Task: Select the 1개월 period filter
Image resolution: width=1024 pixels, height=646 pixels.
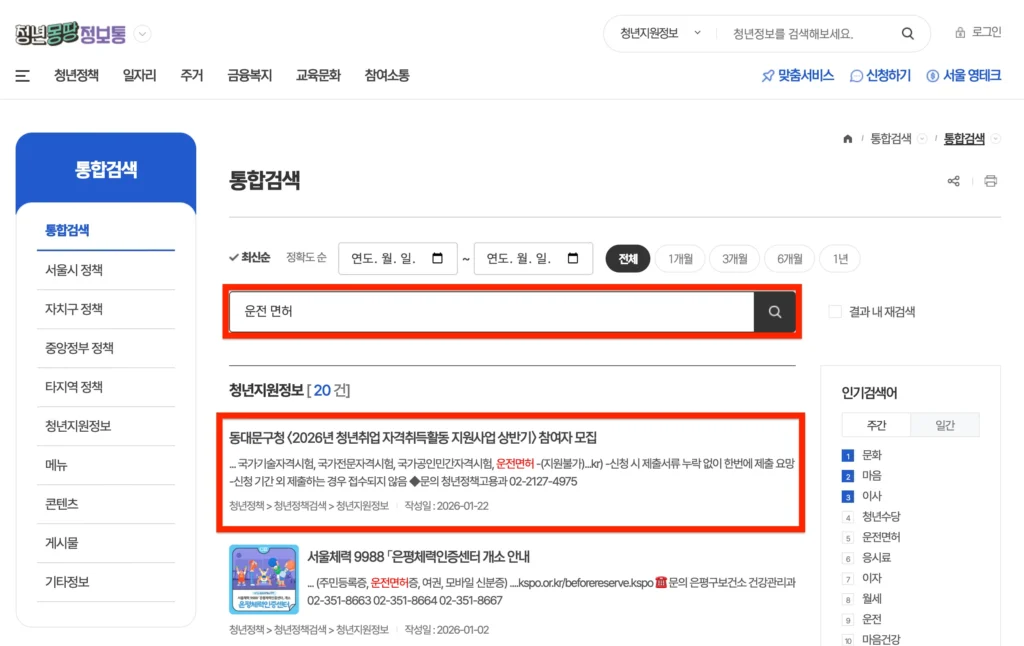Action: (681, 258)
